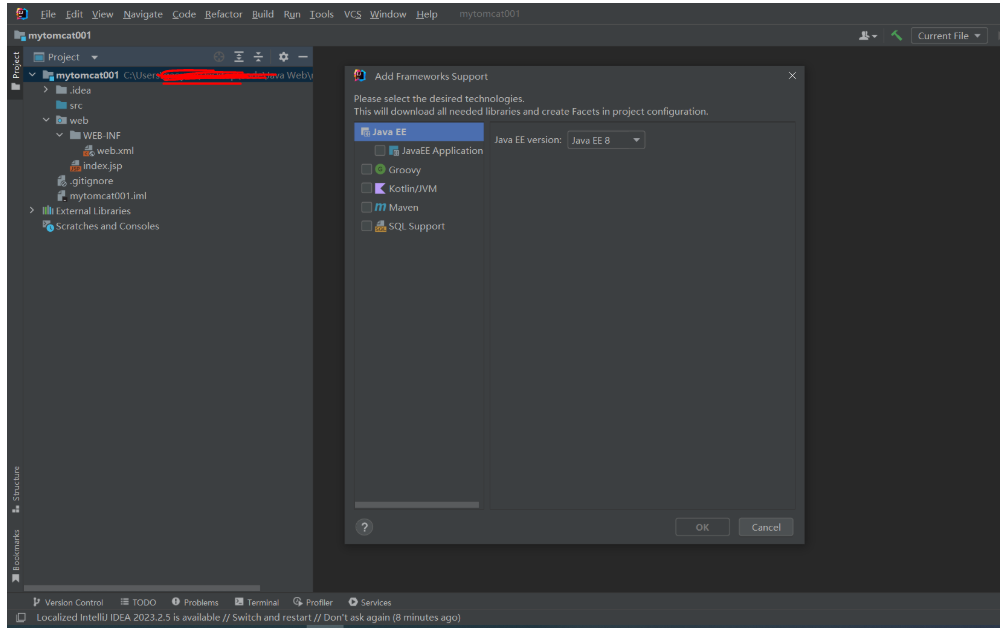
Task: Open the Current File run configuration dropdown
Action: tap(949, 36)
